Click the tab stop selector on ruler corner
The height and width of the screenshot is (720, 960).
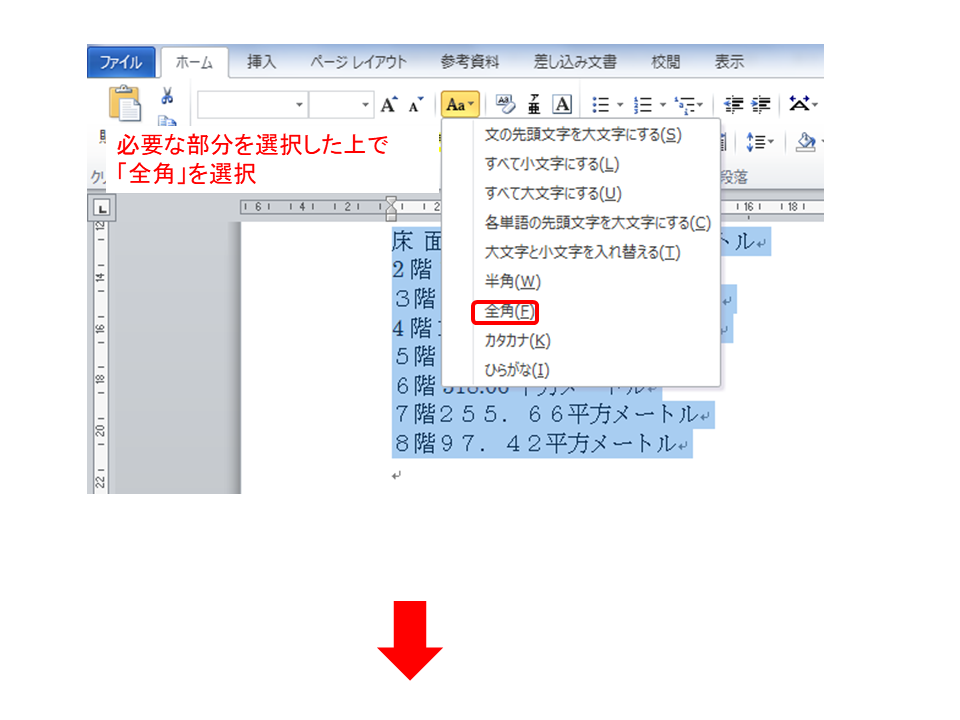point(102,208)
